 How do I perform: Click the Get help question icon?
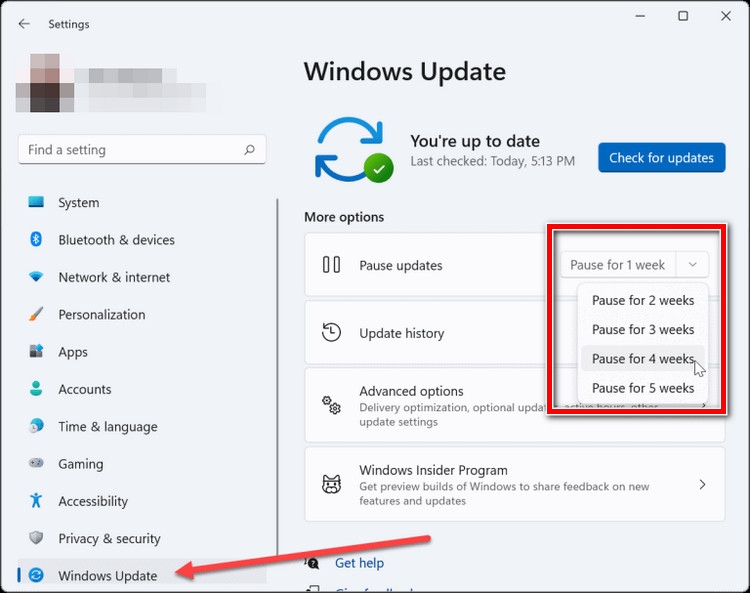[312, 563]
